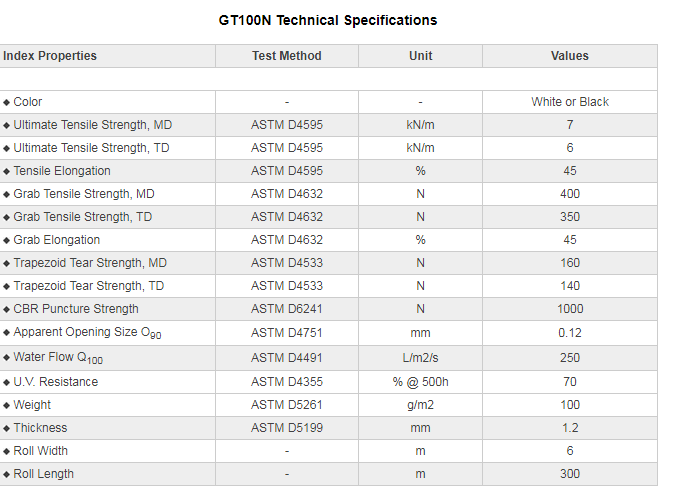Select the White or Black value cell
The height and width of the screenshot is (491, 686).
[x=570, y=102]
